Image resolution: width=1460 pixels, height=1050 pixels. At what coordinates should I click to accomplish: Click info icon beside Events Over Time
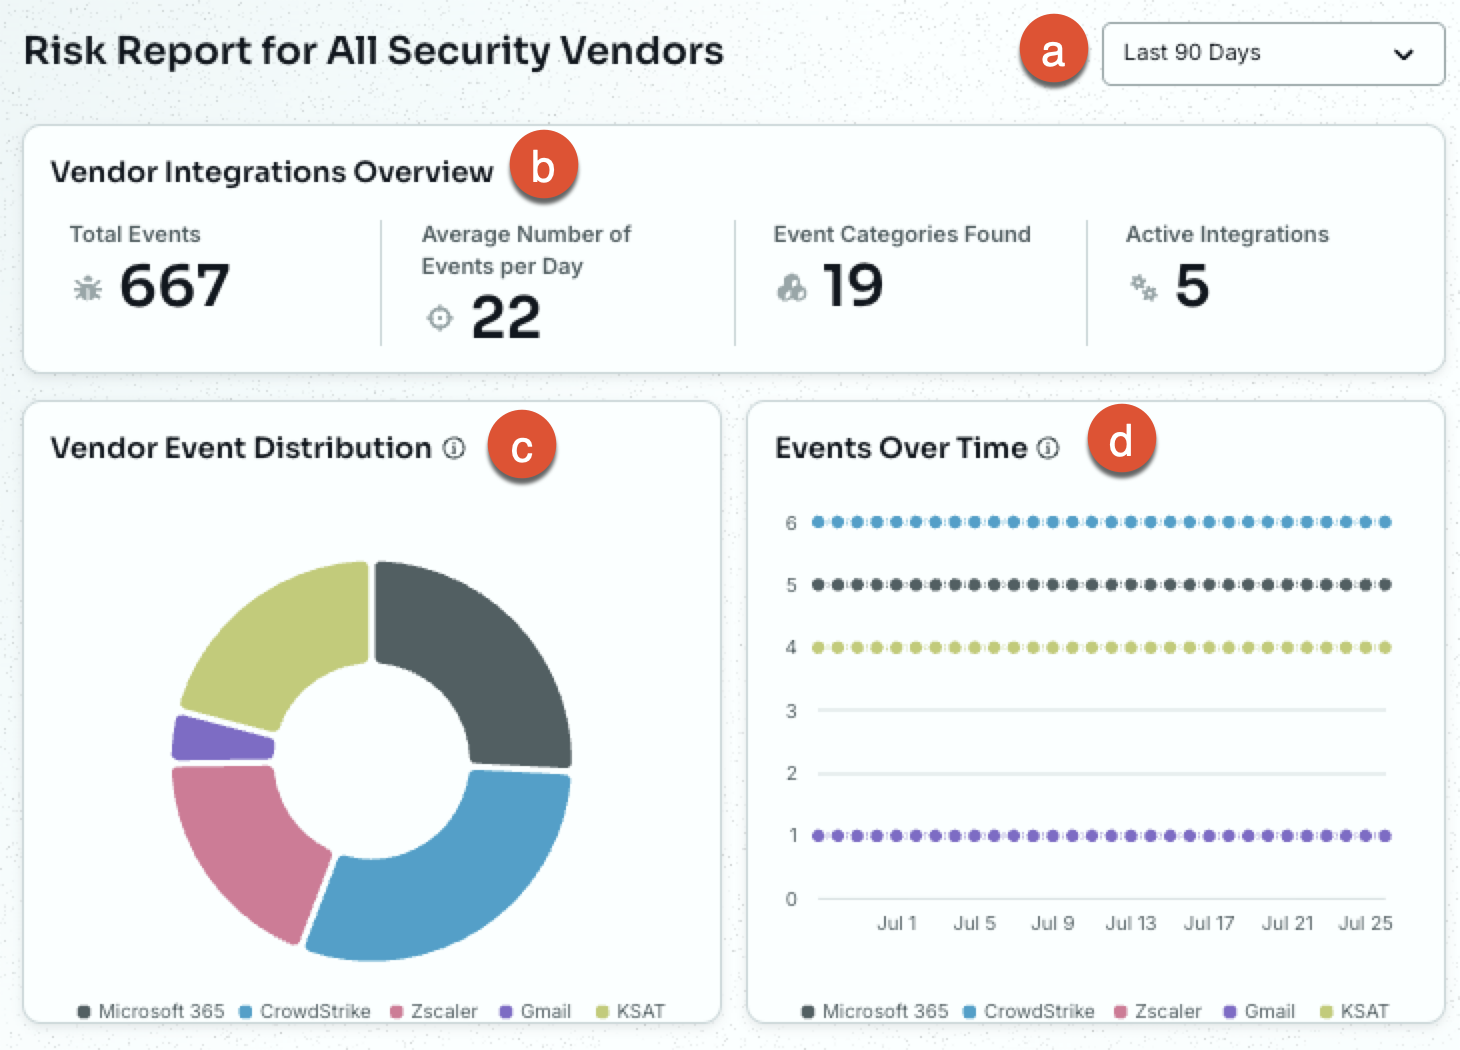pyautogui.click(x=1048, y=448)
